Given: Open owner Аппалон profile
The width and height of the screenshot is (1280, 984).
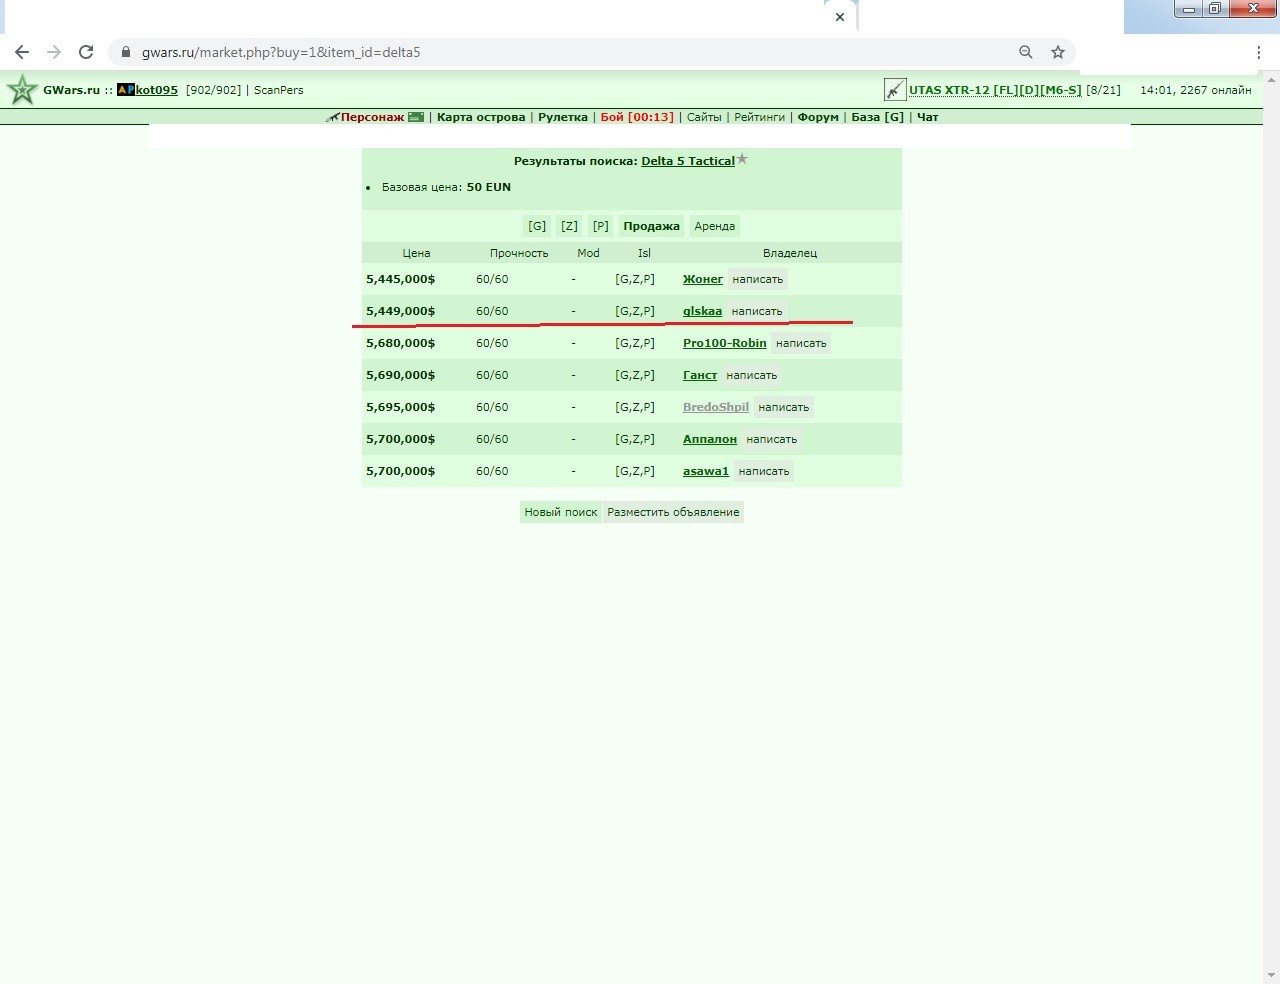Looking at the screenshot, I should [710, 439].
